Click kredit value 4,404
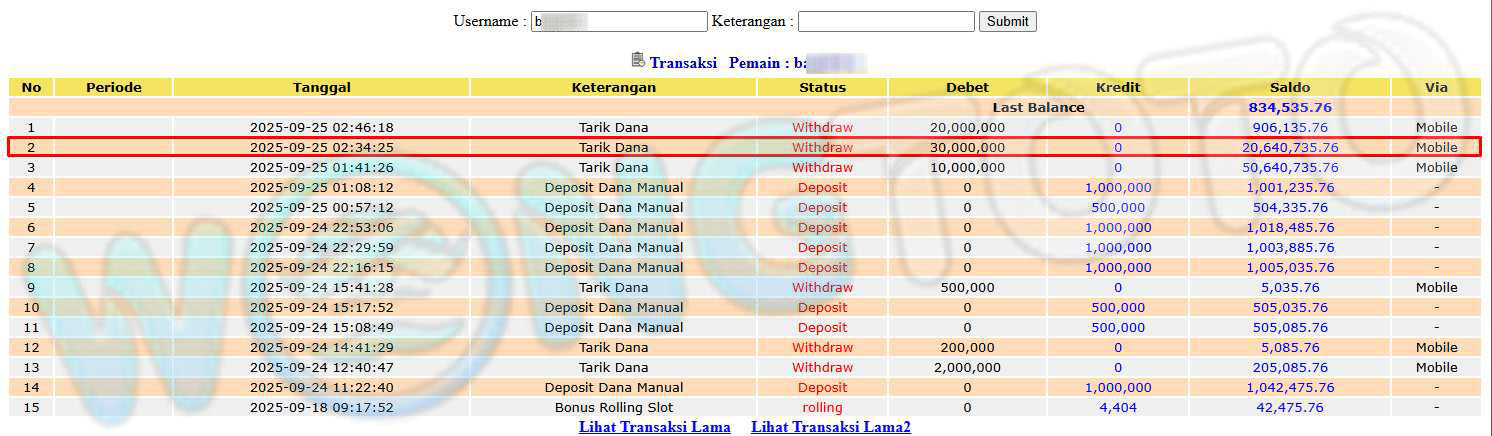The image size is (1492, 436). pos(1117,407)
